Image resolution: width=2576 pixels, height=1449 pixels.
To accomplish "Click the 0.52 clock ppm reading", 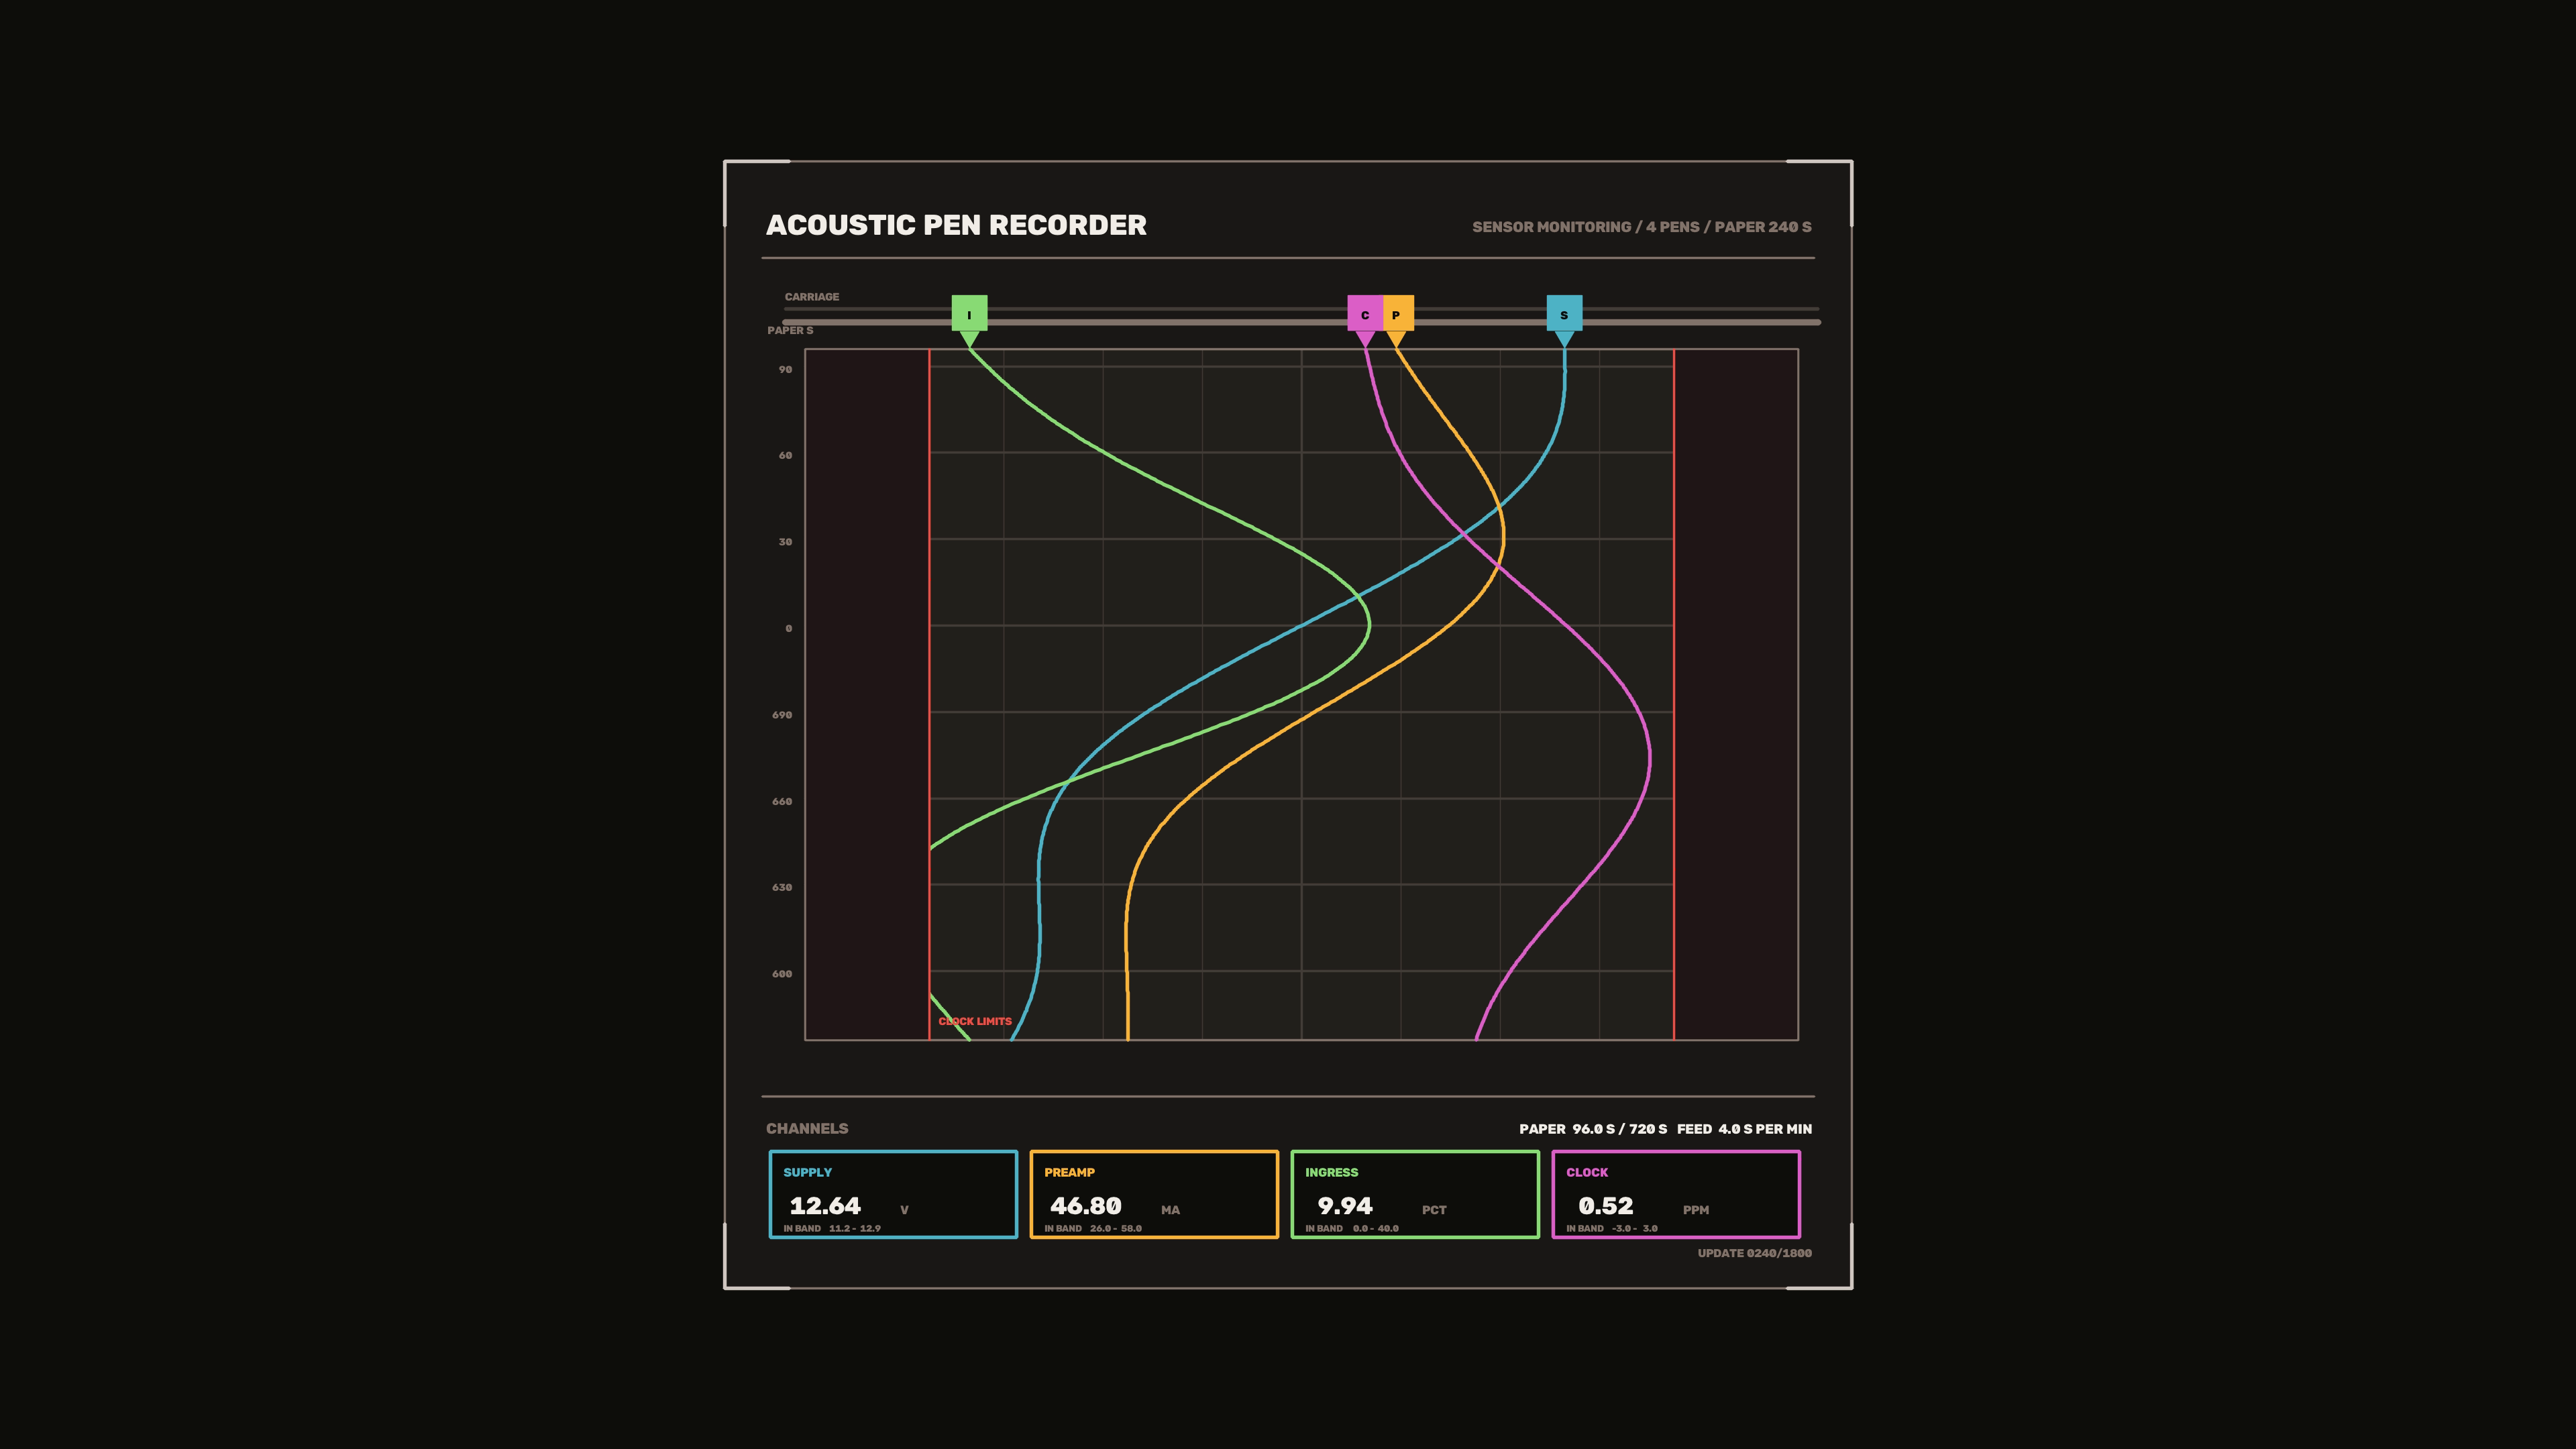I will click(x=1606, y=1206).
